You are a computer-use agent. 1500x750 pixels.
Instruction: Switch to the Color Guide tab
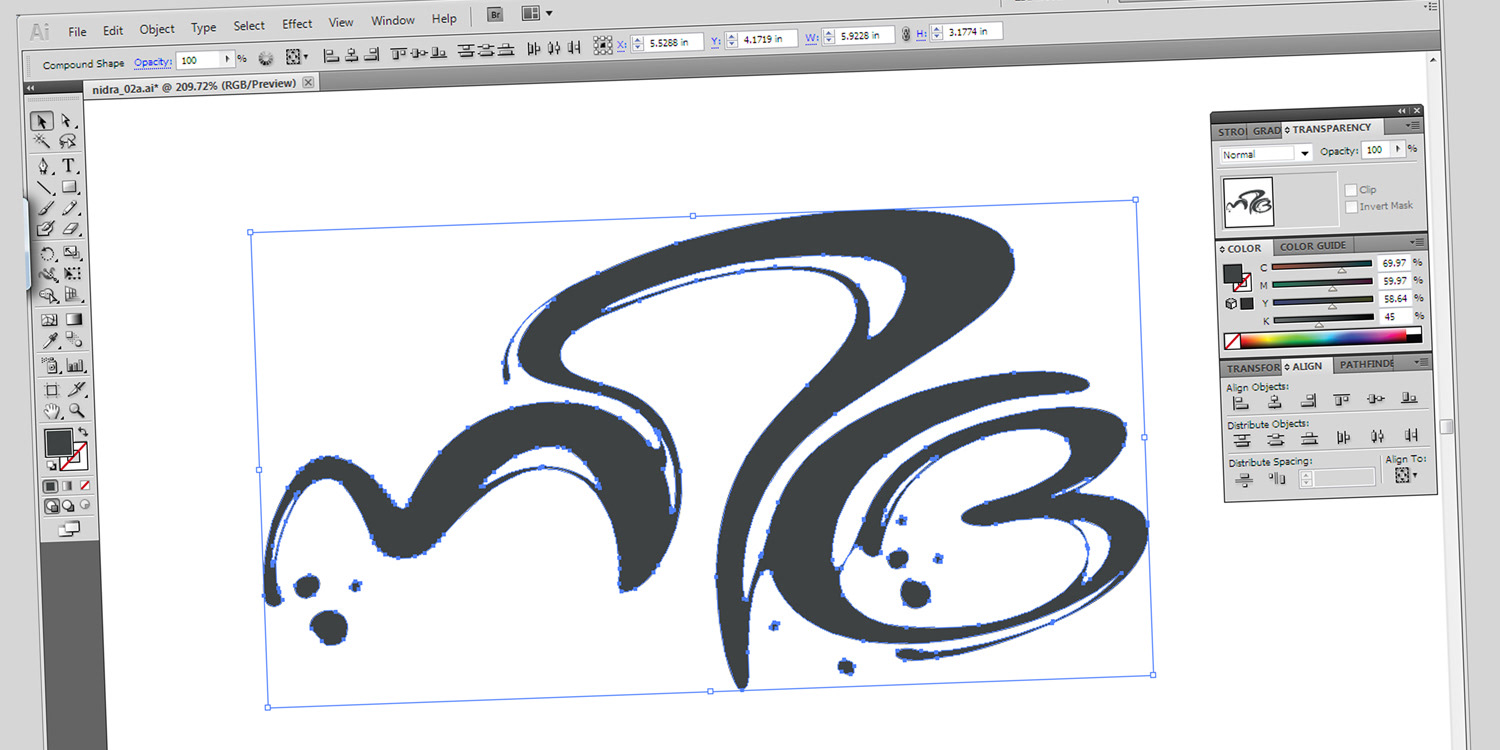(x=1313, y=246)
